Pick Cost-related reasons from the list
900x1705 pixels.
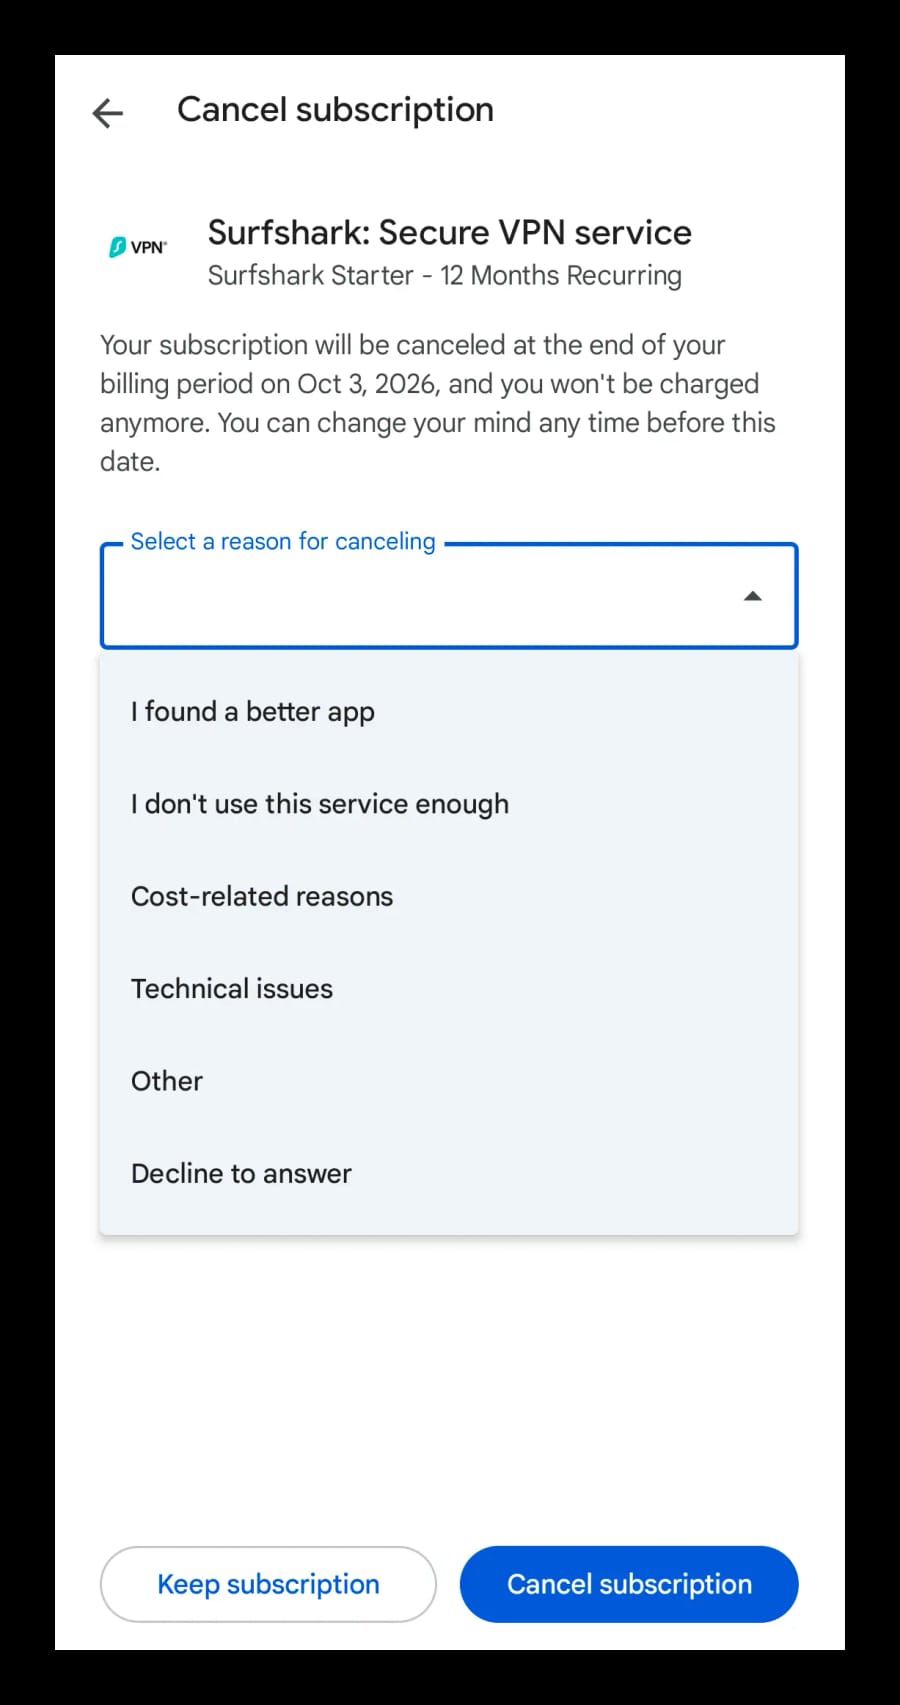261,896
